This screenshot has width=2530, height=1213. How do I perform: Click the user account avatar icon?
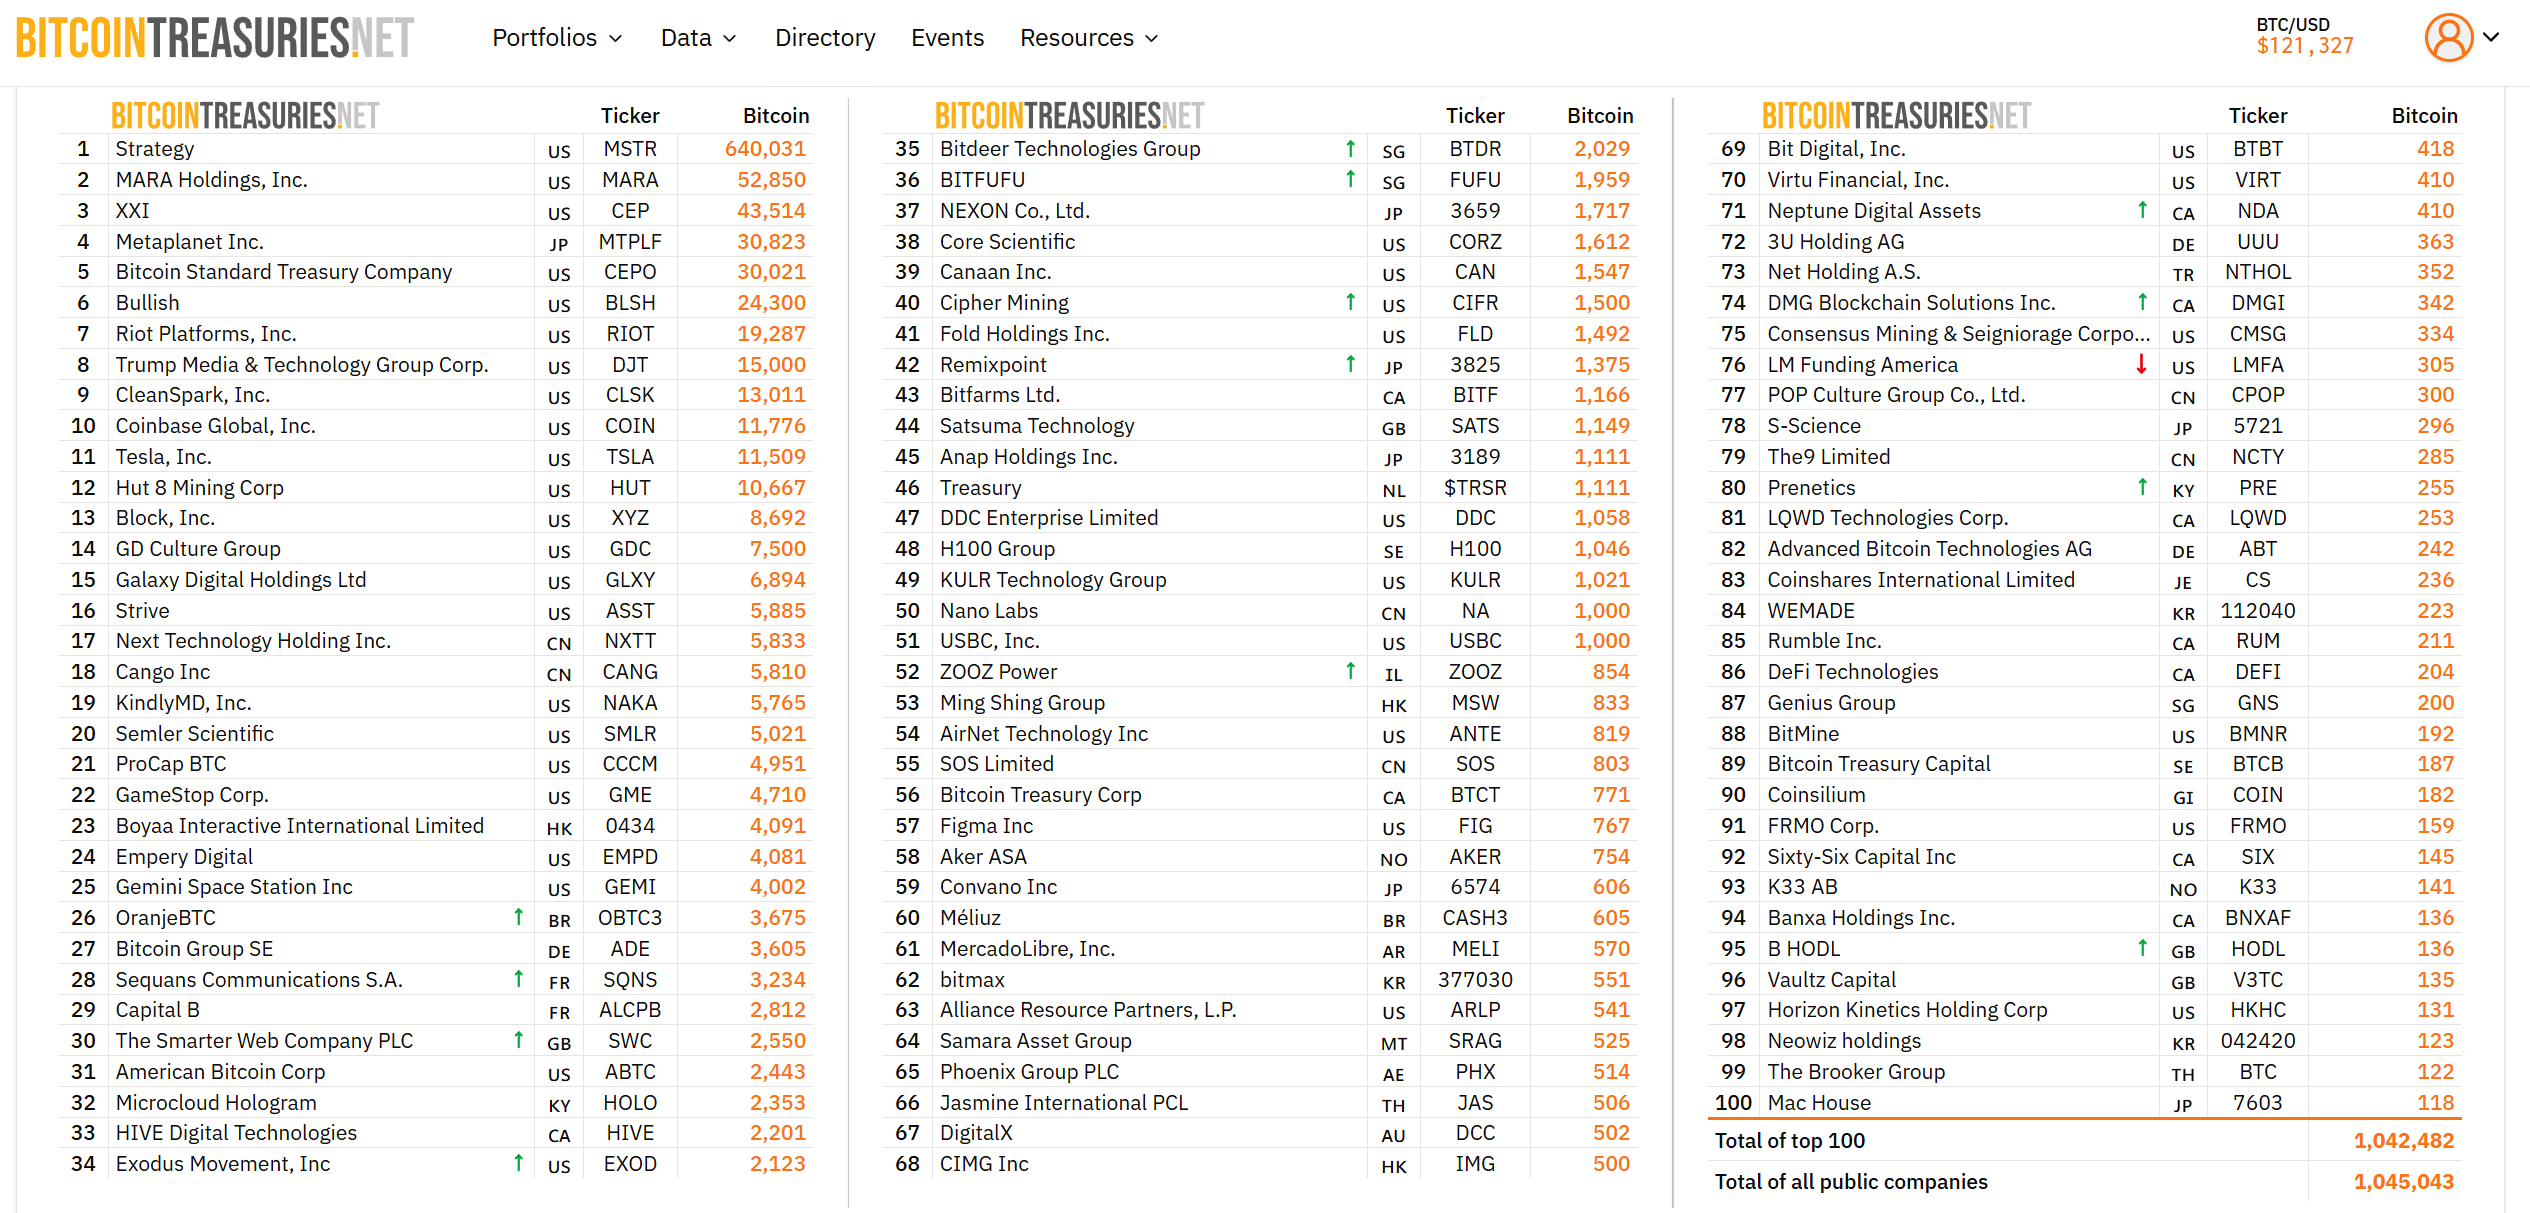point(2447,38)
